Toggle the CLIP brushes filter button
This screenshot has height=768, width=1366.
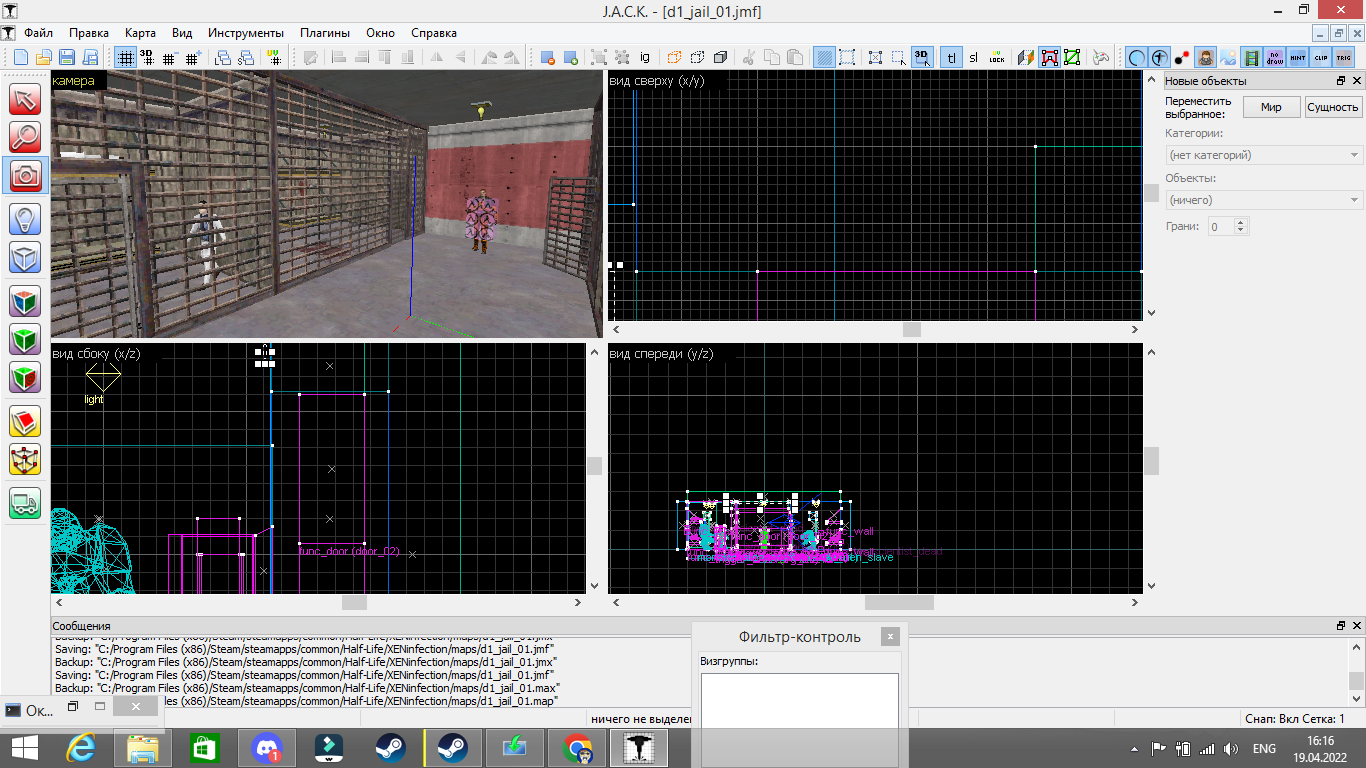point(1321,57)
